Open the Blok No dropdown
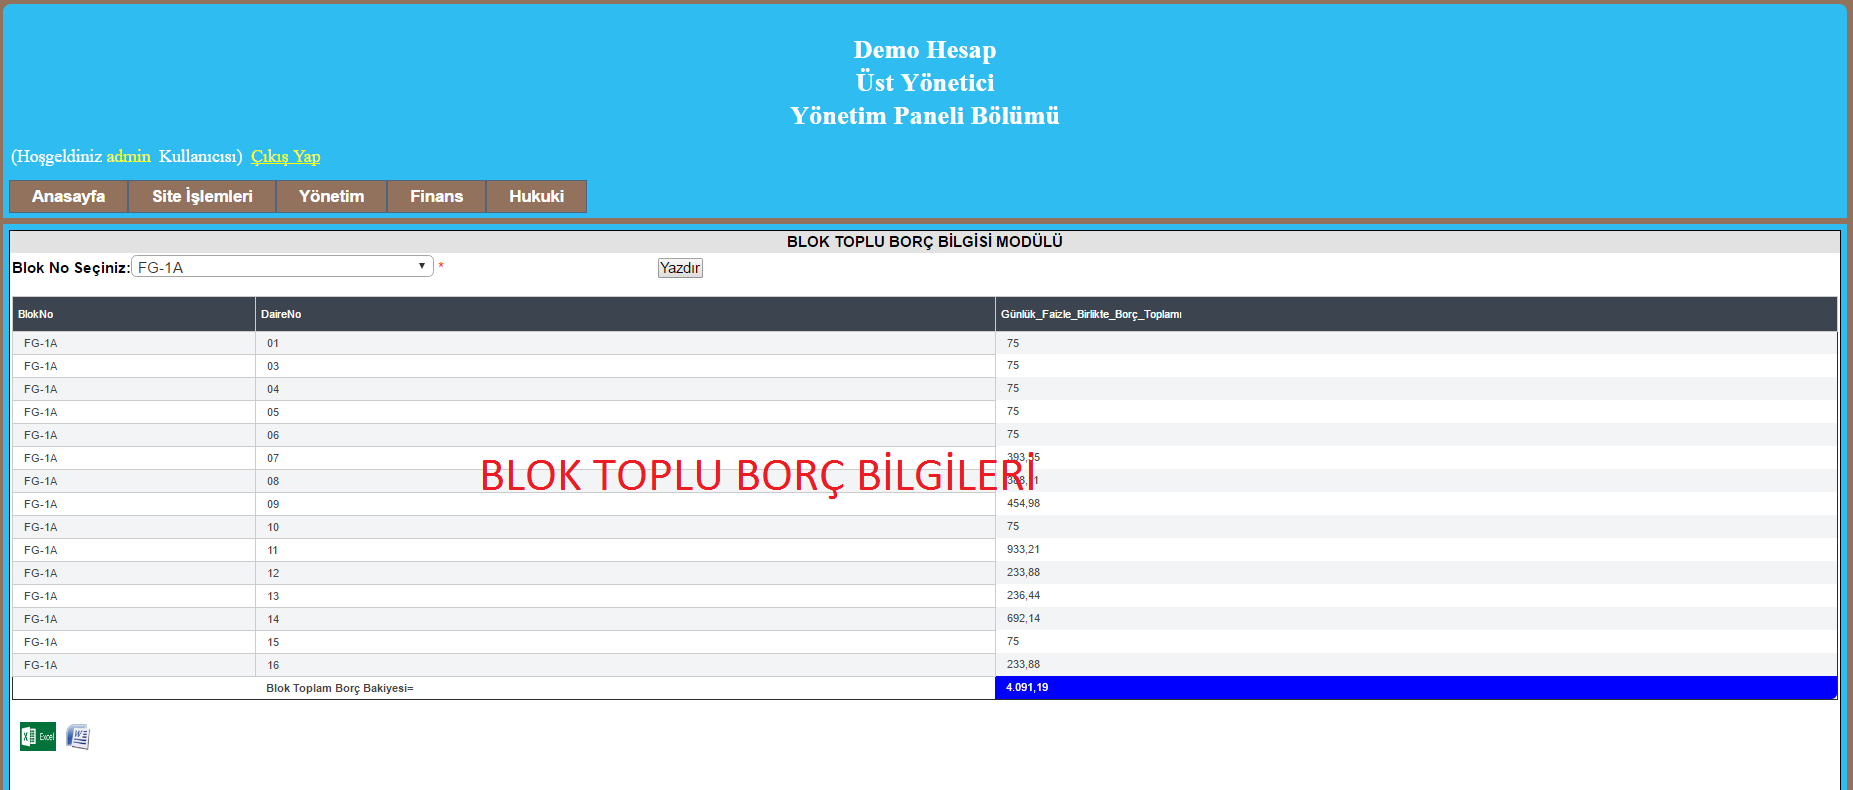Viewport: 1853px width, 790px height. [282, 267]
